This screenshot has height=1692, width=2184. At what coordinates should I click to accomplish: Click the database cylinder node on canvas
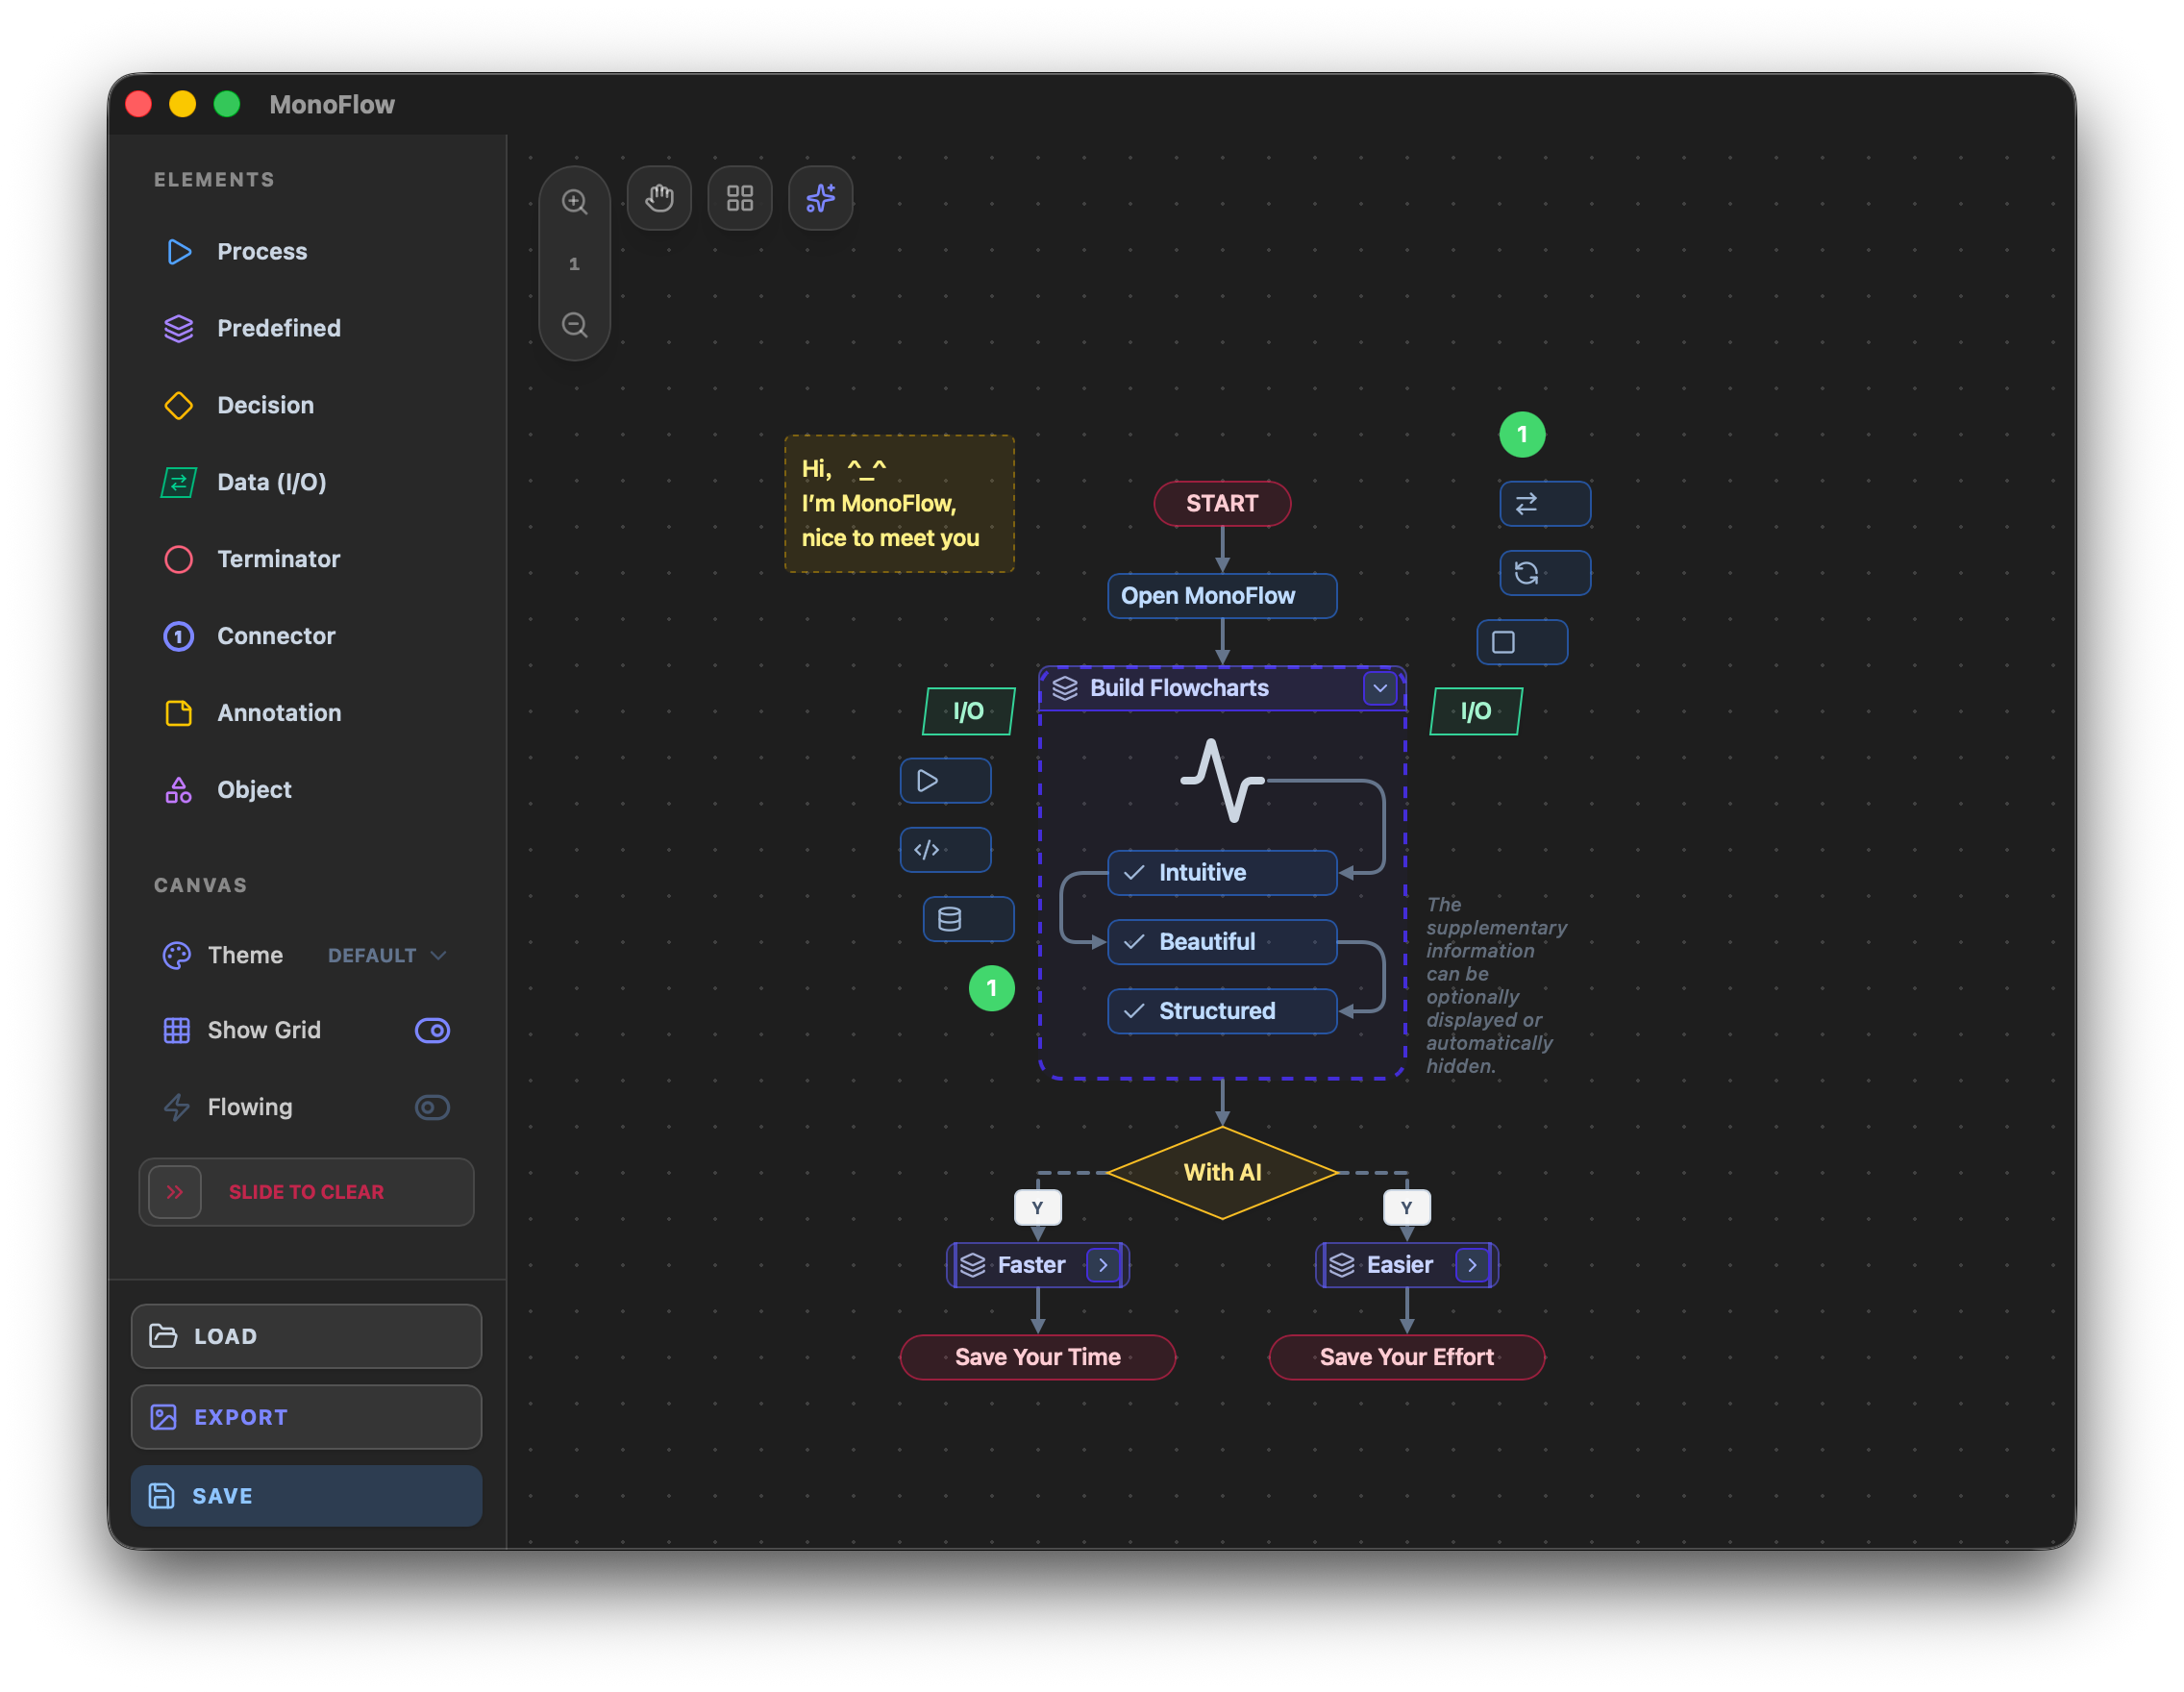point(968,919)
